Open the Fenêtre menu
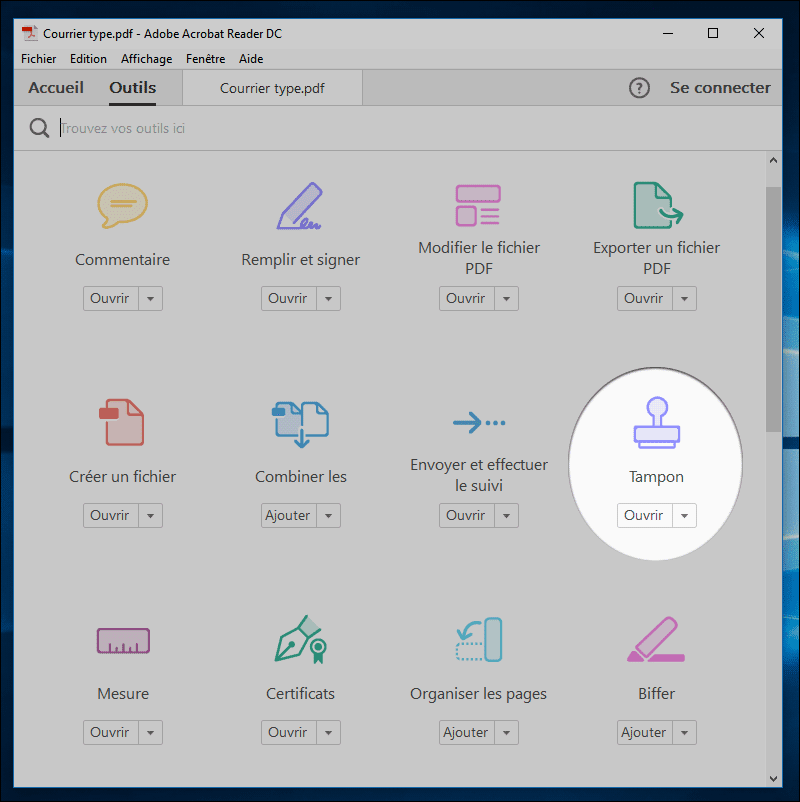Image resolution: width=800 pixels, height=802 pixels. 206,59
